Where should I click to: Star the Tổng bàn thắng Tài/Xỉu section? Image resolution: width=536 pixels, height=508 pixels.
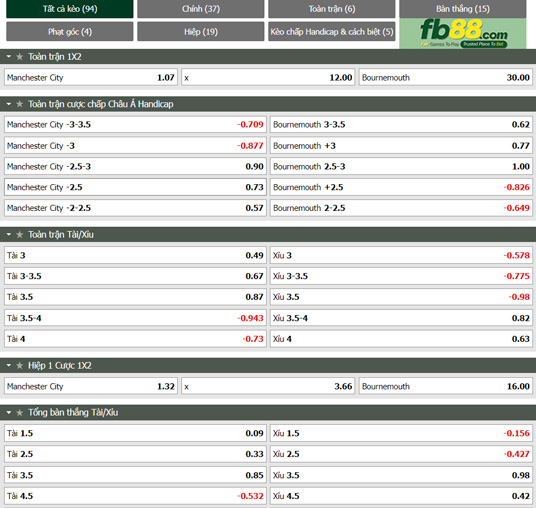[19, 413]
